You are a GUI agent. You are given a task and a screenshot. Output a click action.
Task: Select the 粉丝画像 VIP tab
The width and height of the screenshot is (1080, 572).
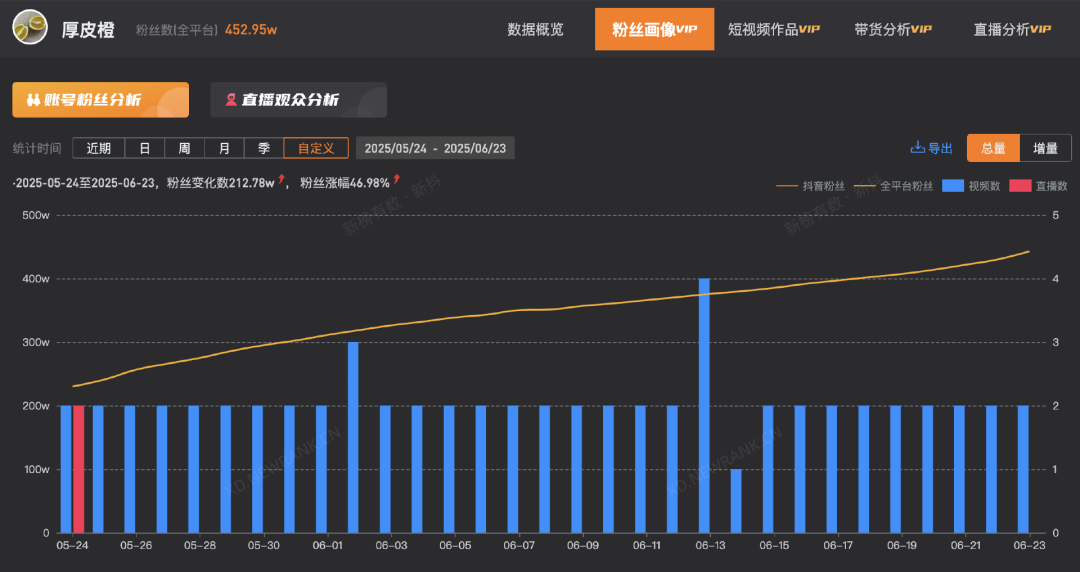654,29
